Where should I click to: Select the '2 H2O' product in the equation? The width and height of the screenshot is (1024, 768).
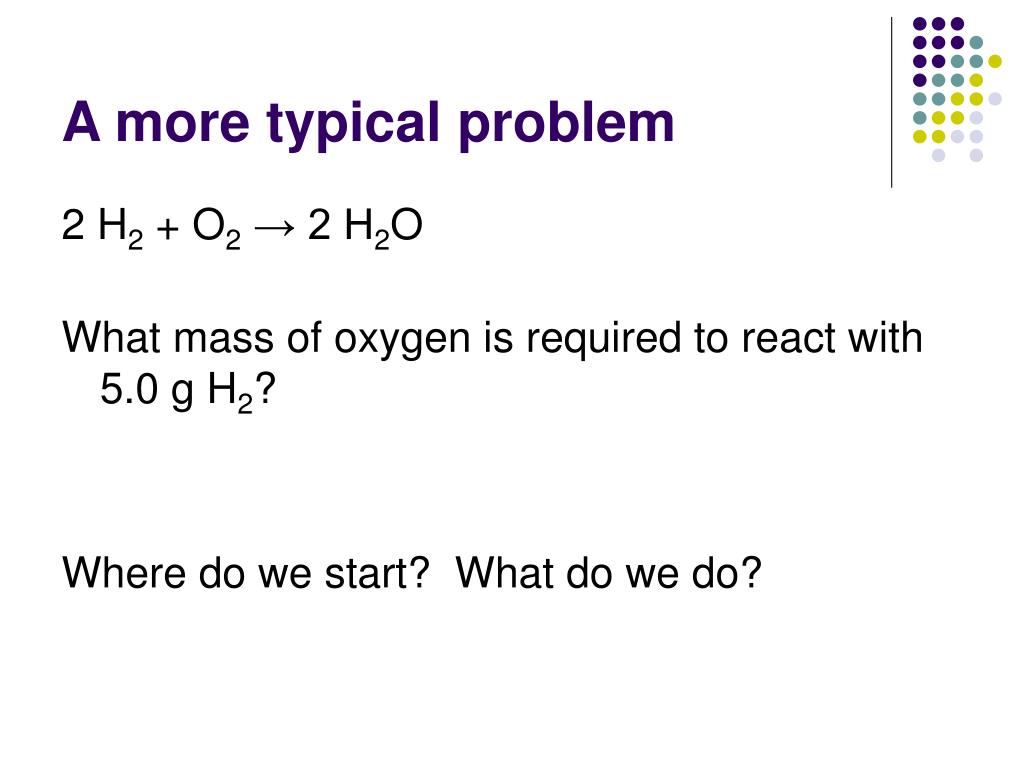(x=365, y=229)
